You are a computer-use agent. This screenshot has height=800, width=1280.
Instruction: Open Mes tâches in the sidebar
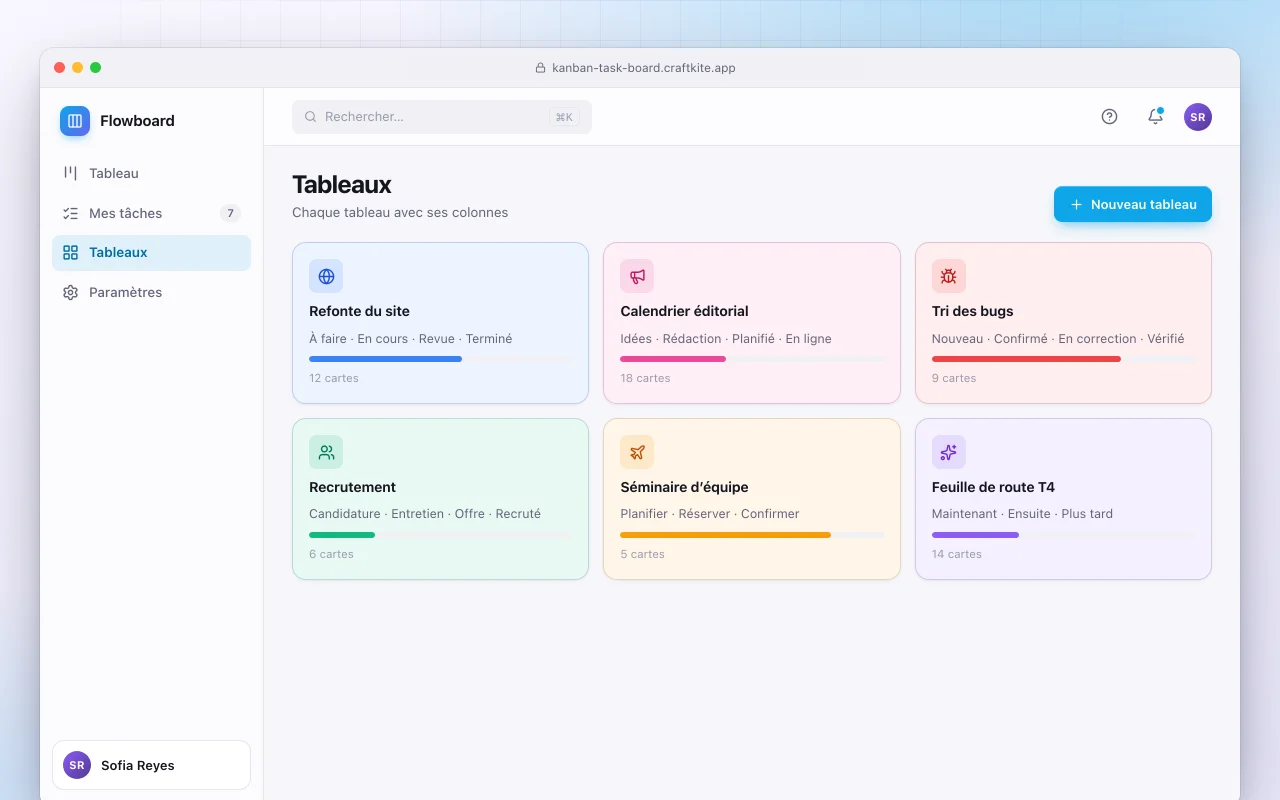pyautogui.click(x=151, y=213)
